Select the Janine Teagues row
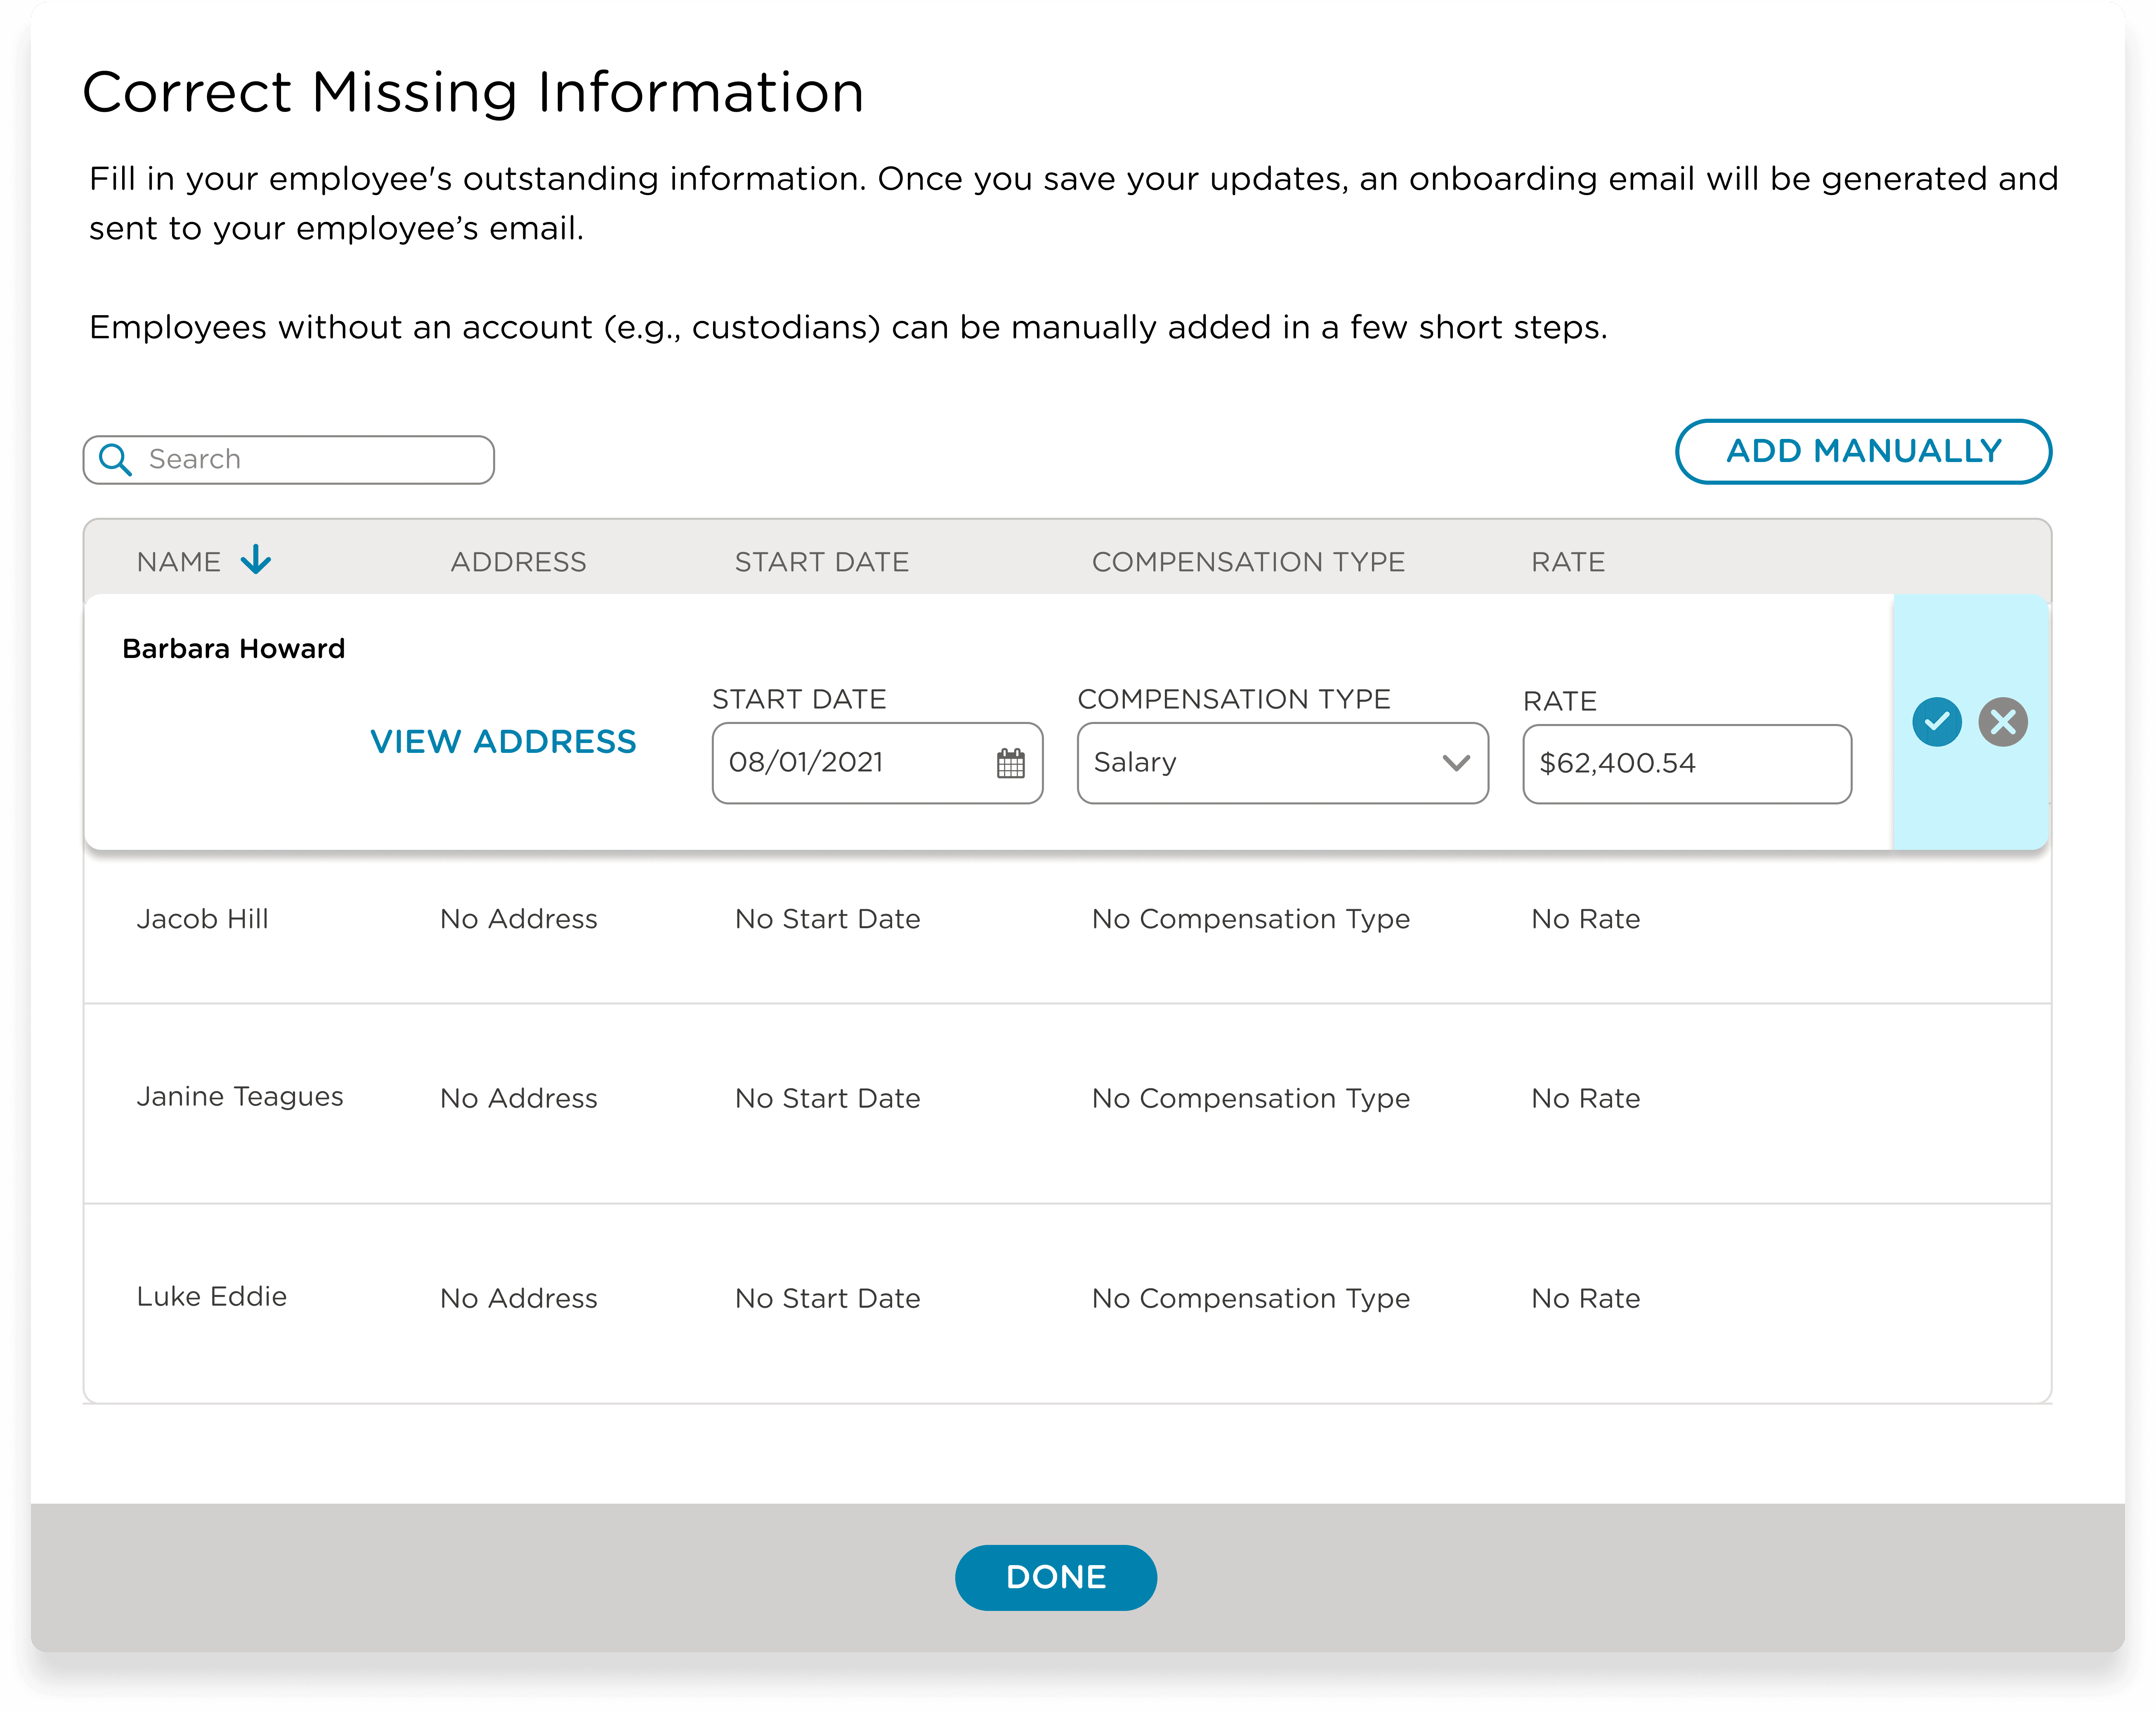Viewport: 2156px width, 1712px height. (240, 1097)
